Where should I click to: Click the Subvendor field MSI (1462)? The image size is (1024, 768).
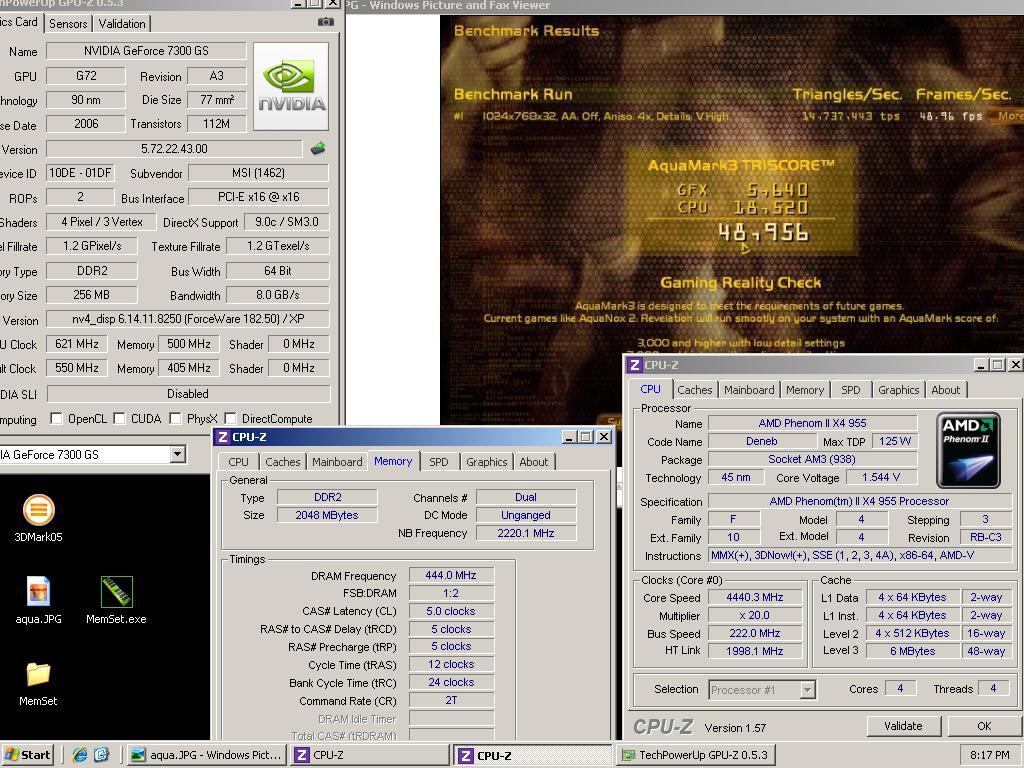259,173
